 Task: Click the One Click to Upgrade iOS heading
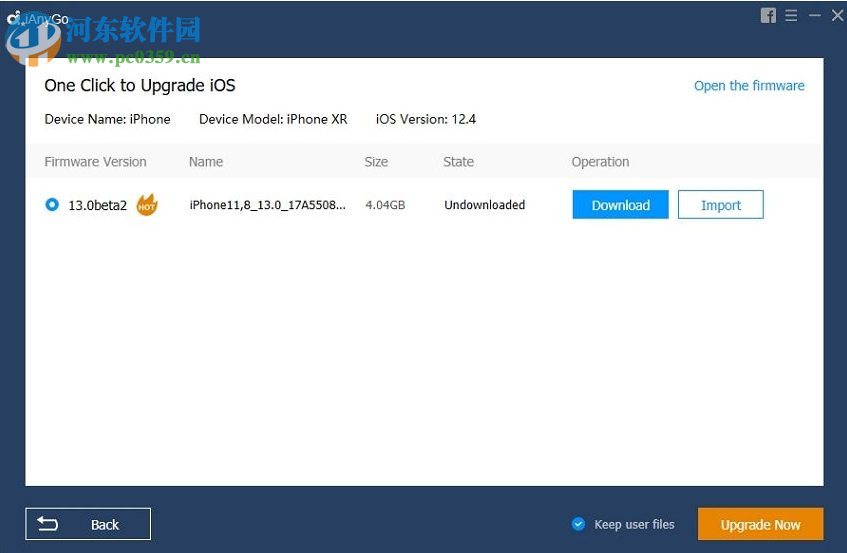[x=140, y=85]
